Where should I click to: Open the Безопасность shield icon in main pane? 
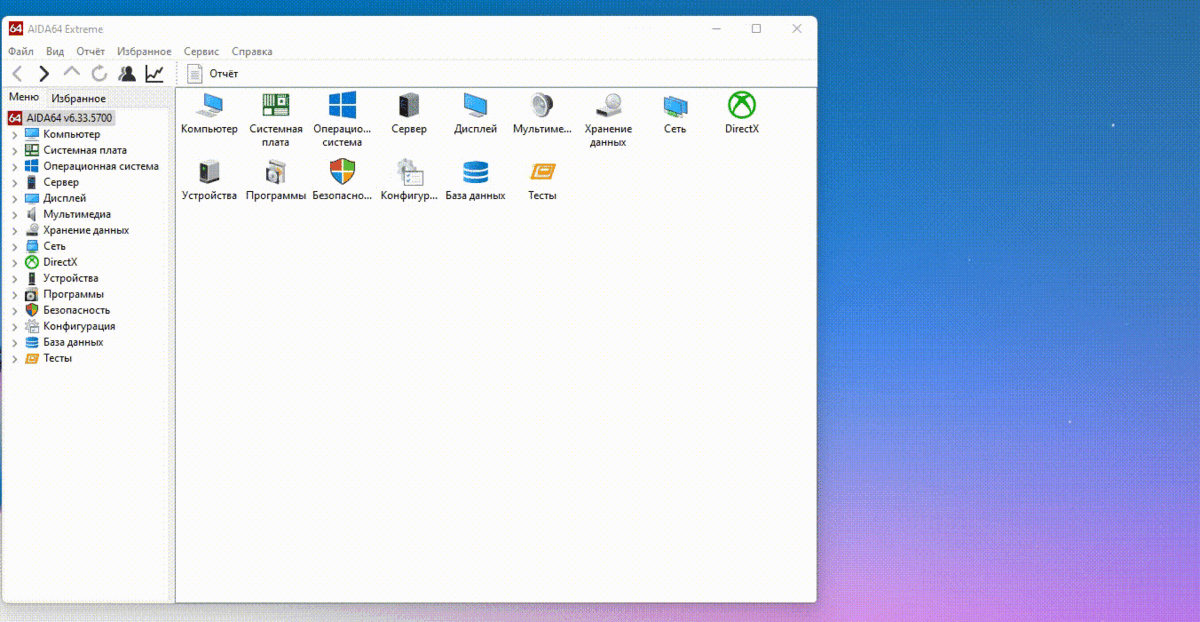coord(342,172)
